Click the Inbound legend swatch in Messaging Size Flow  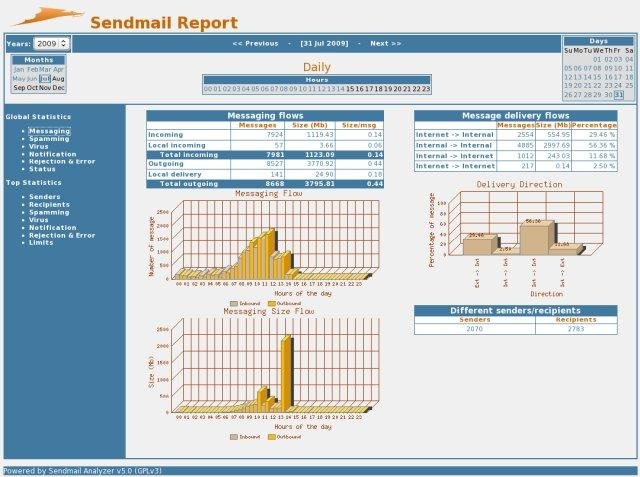tap(235, 438)
